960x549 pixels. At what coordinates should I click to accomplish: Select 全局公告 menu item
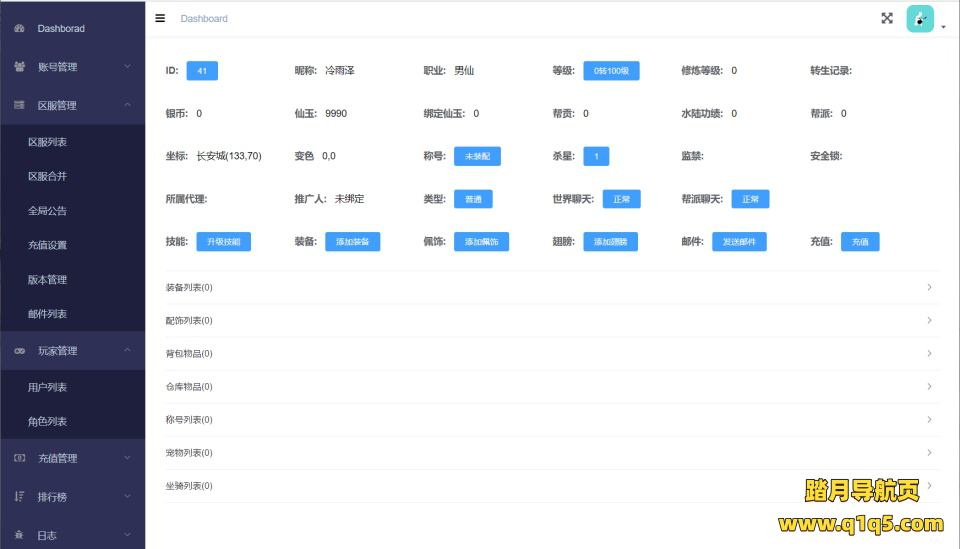[x=48, y=211]
